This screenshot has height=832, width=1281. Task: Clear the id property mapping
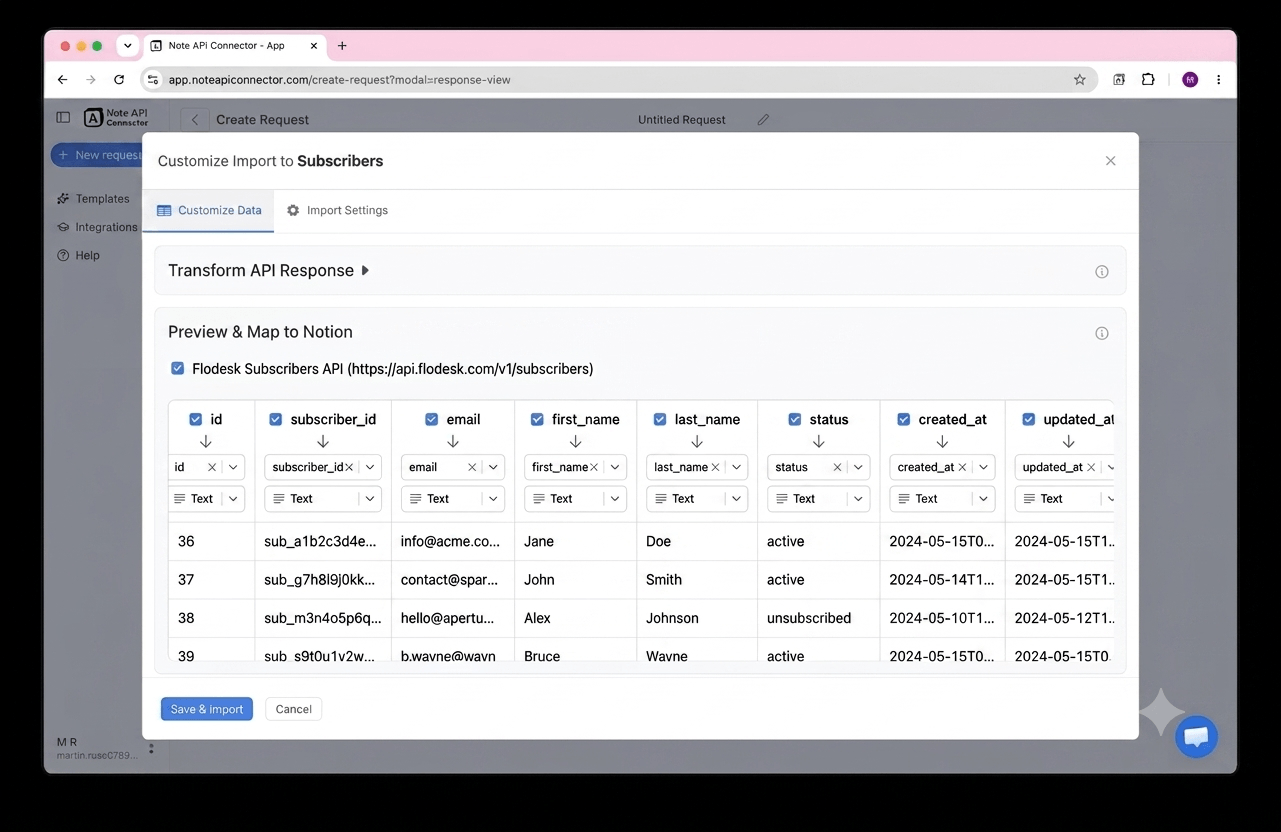pos(212,467)
